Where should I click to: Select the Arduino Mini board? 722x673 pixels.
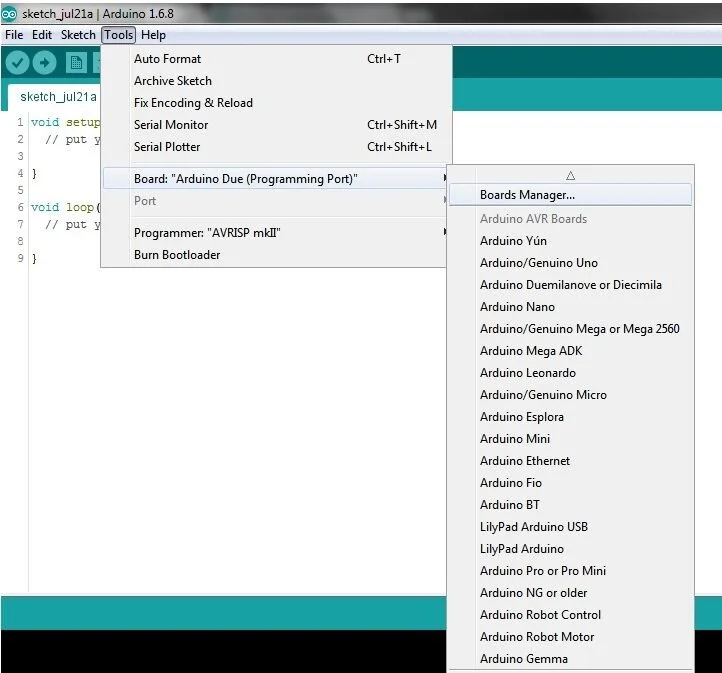(570, 439)
